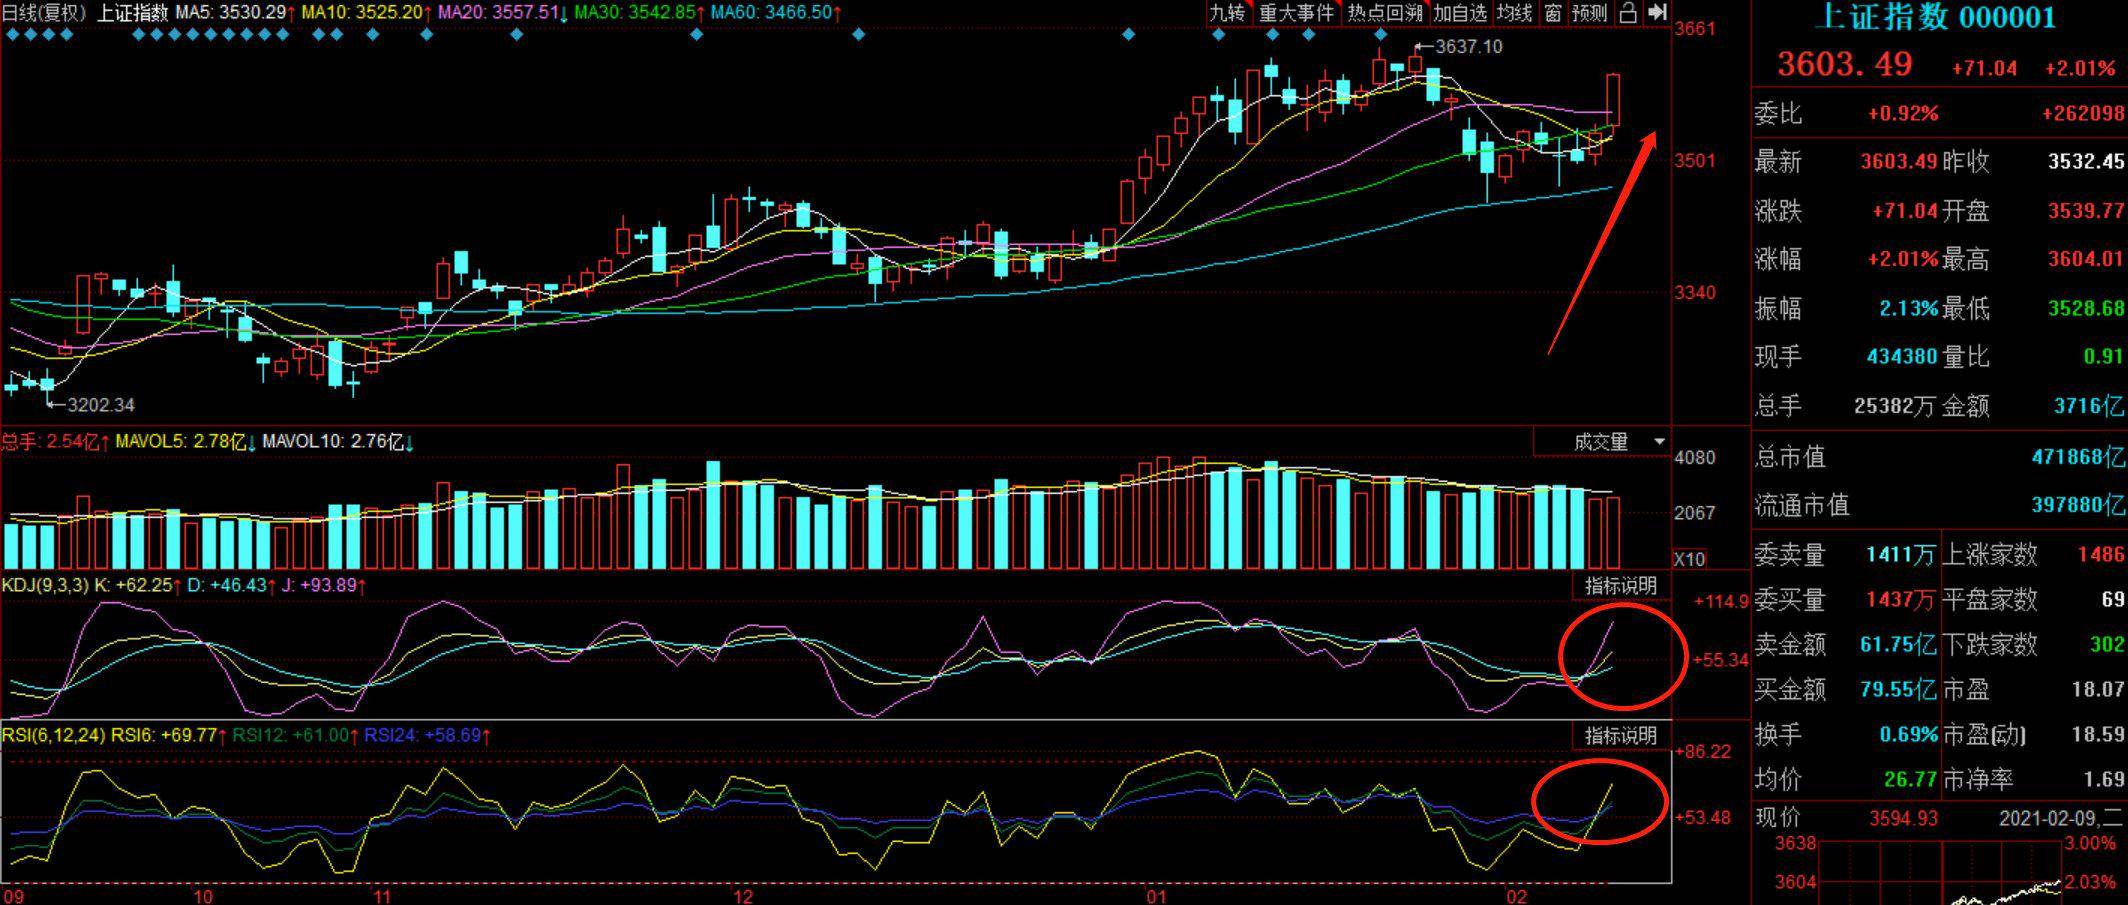Viewport: 2128px width, 905px height.
Task: Click the MAVOL5: 2.78亿 label
Action: coord(186,441)
